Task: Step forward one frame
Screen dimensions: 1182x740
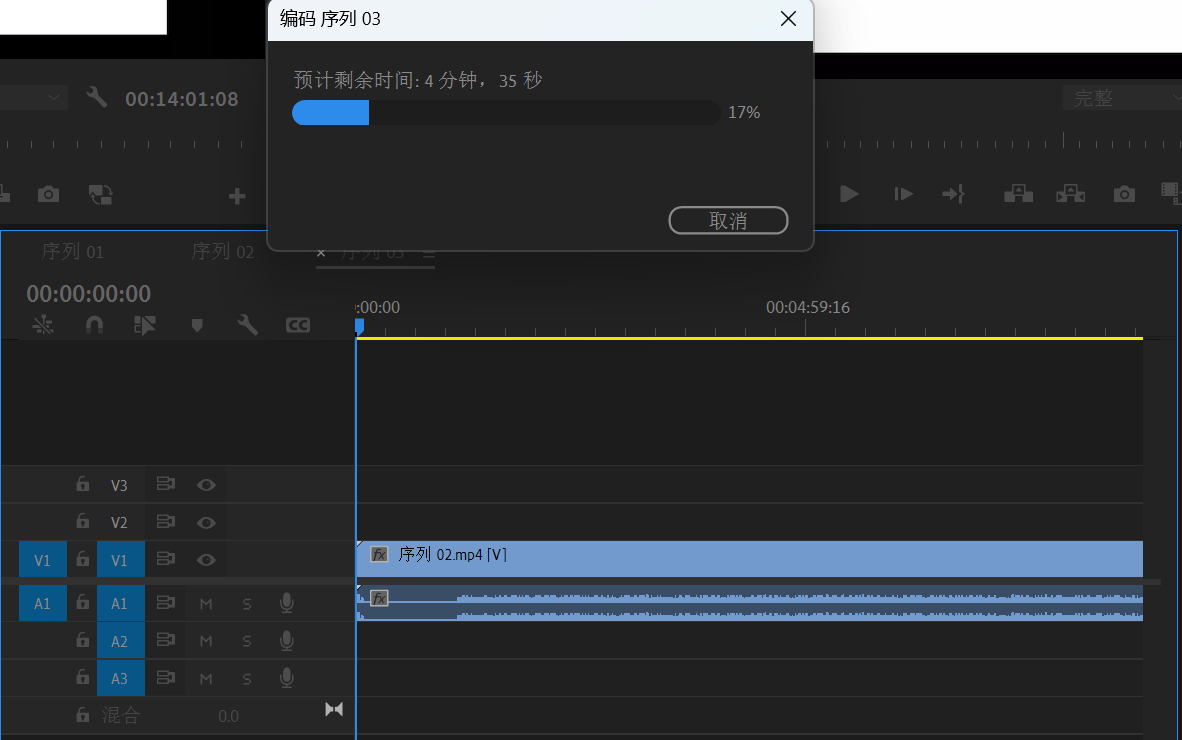Action: tap(903, 194)
